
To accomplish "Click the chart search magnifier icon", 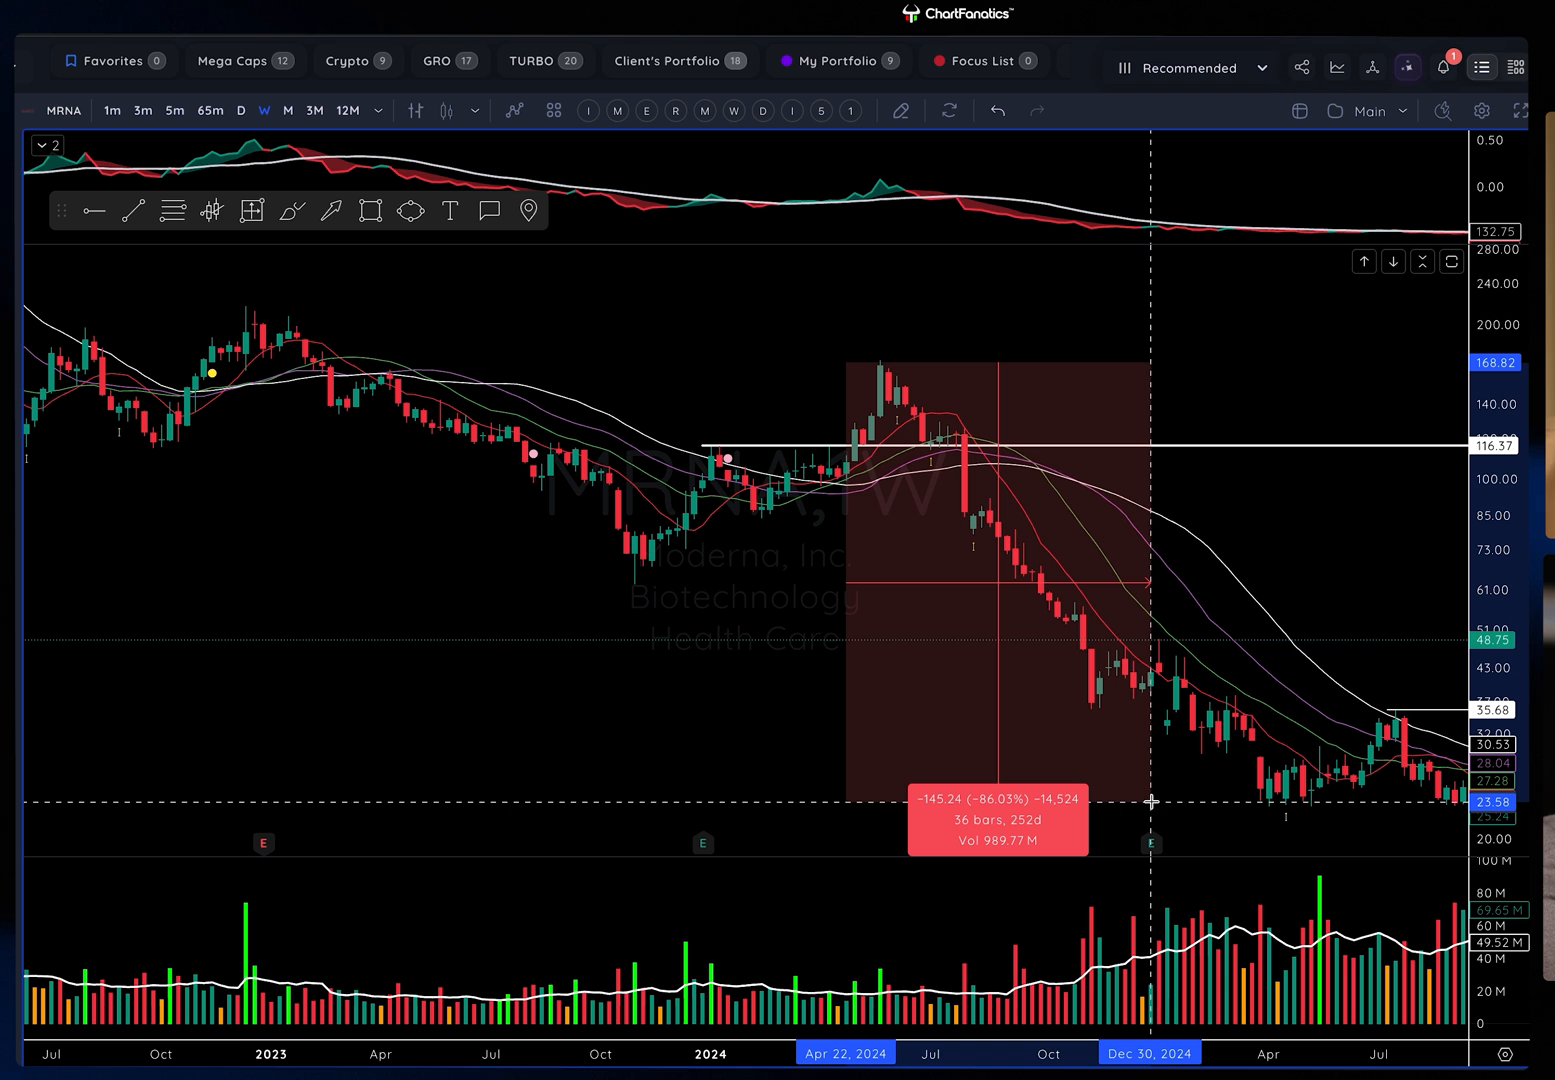I will tap(1443, 111).
